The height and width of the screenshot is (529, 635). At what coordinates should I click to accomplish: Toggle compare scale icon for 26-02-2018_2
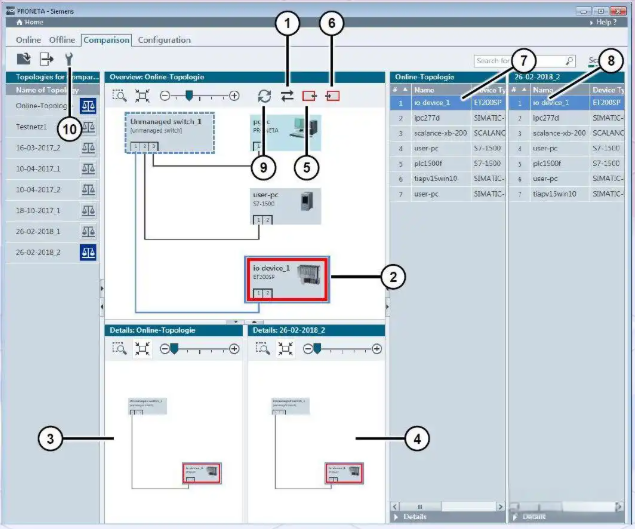click(88, 253)
